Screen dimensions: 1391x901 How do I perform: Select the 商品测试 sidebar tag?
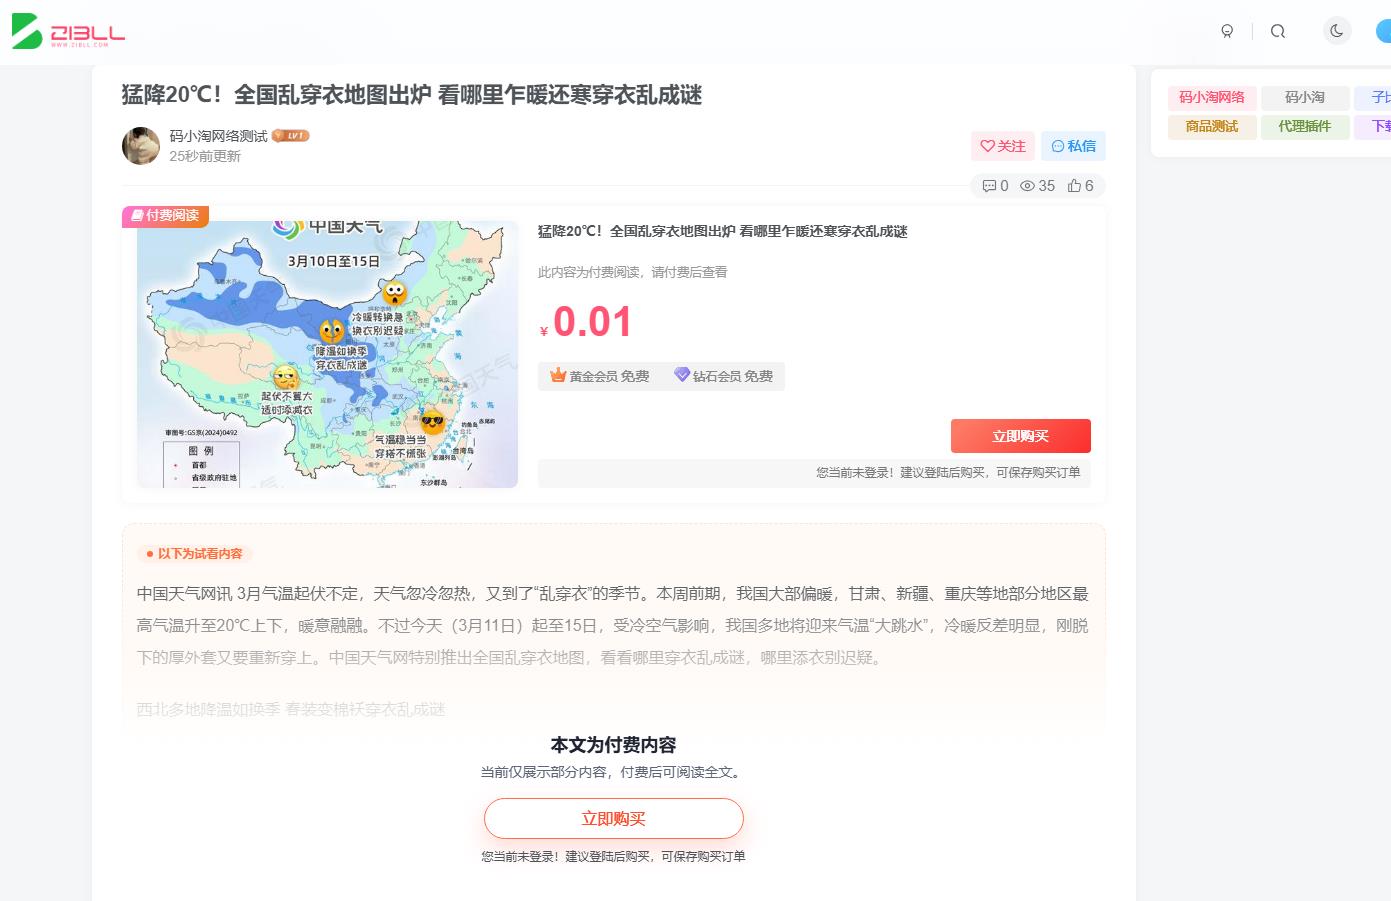(1211, 127)
